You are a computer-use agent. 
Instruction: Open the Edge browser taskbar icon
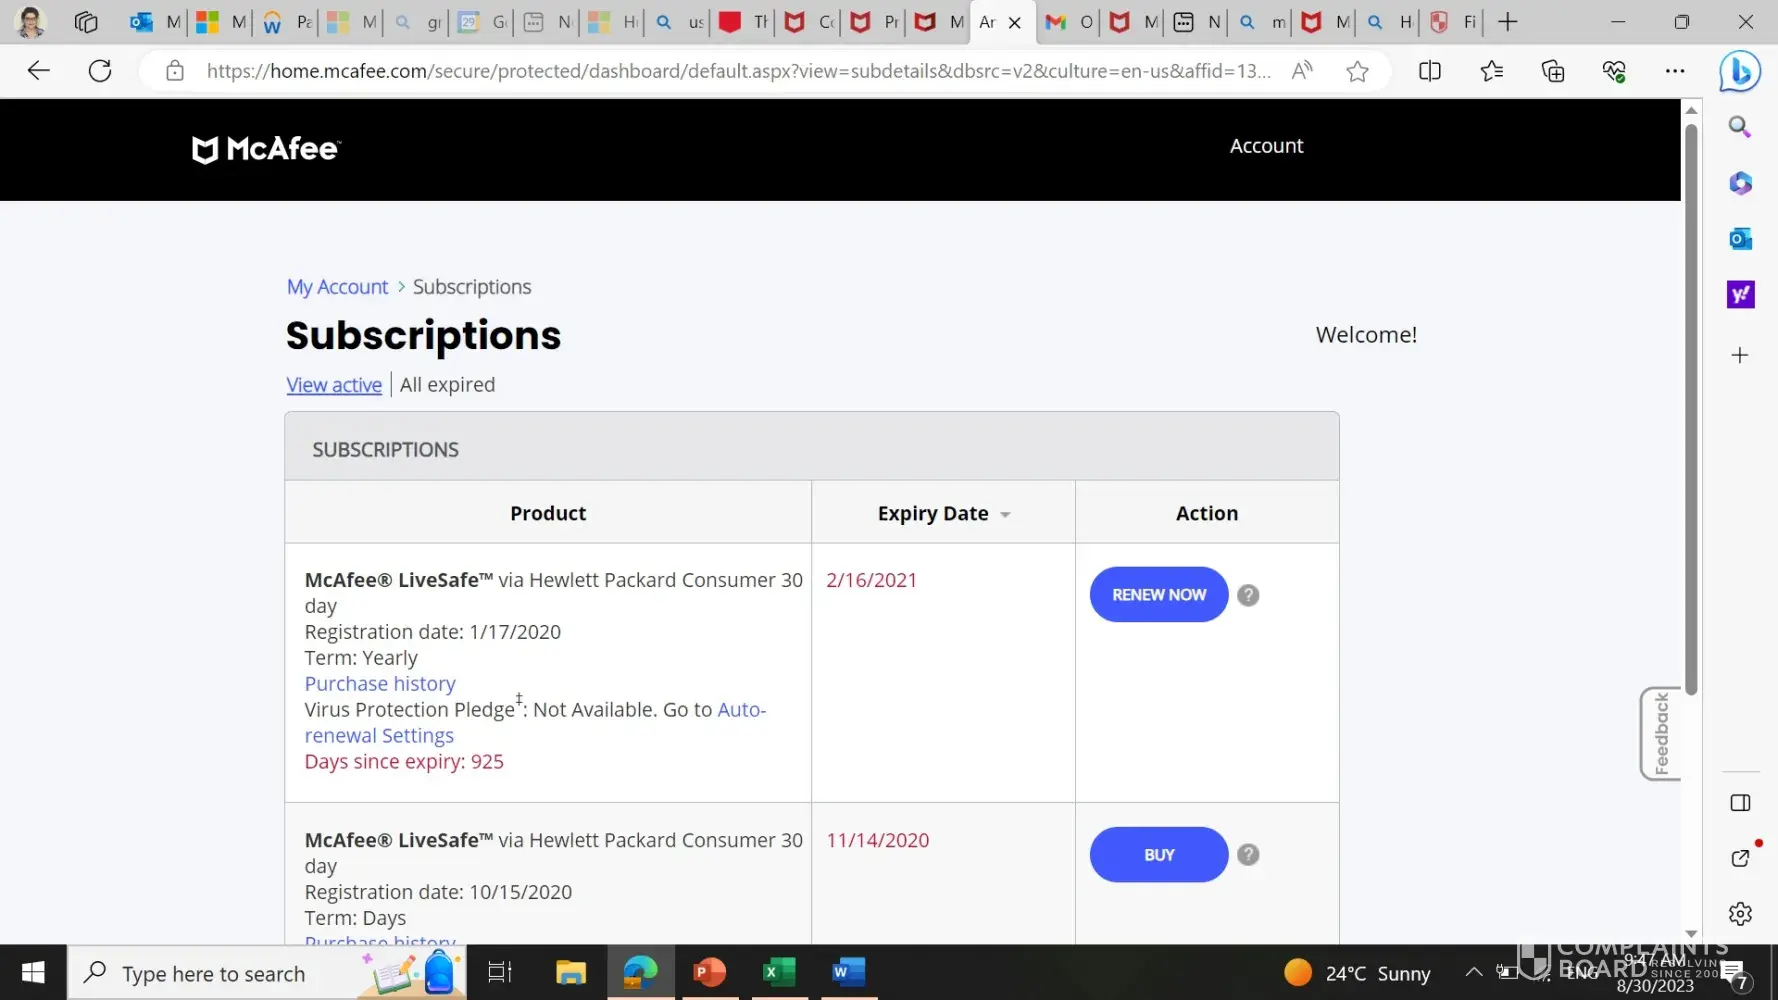[641, 973]
